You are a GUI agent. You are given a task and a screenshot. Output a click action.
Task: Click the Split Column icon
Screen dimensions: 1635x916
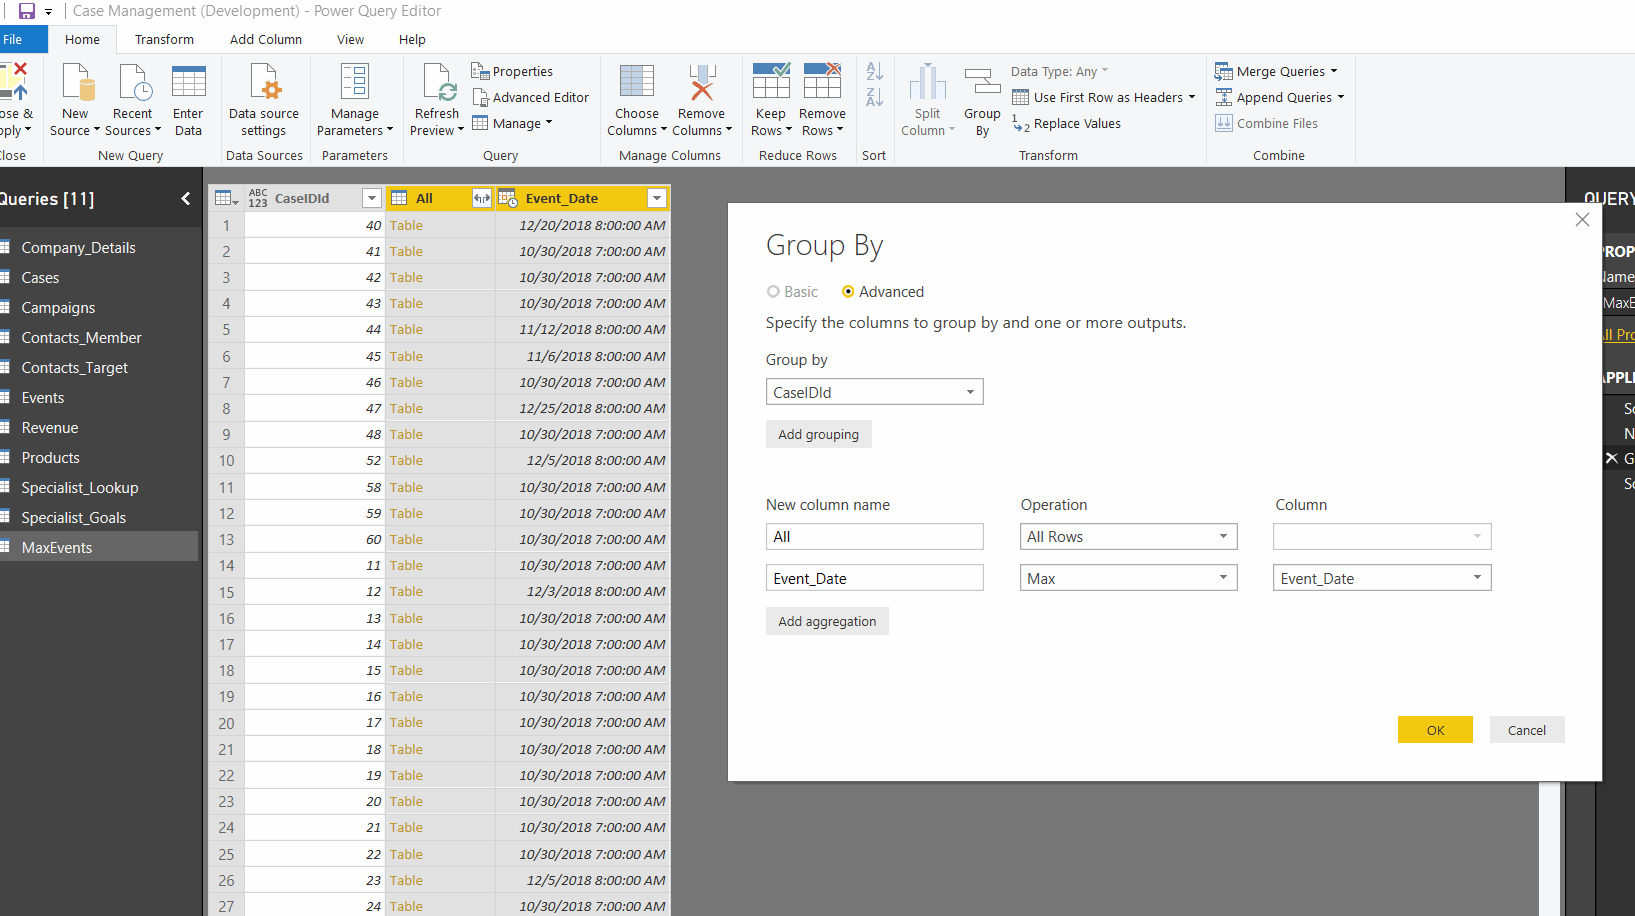coord(927,82)
